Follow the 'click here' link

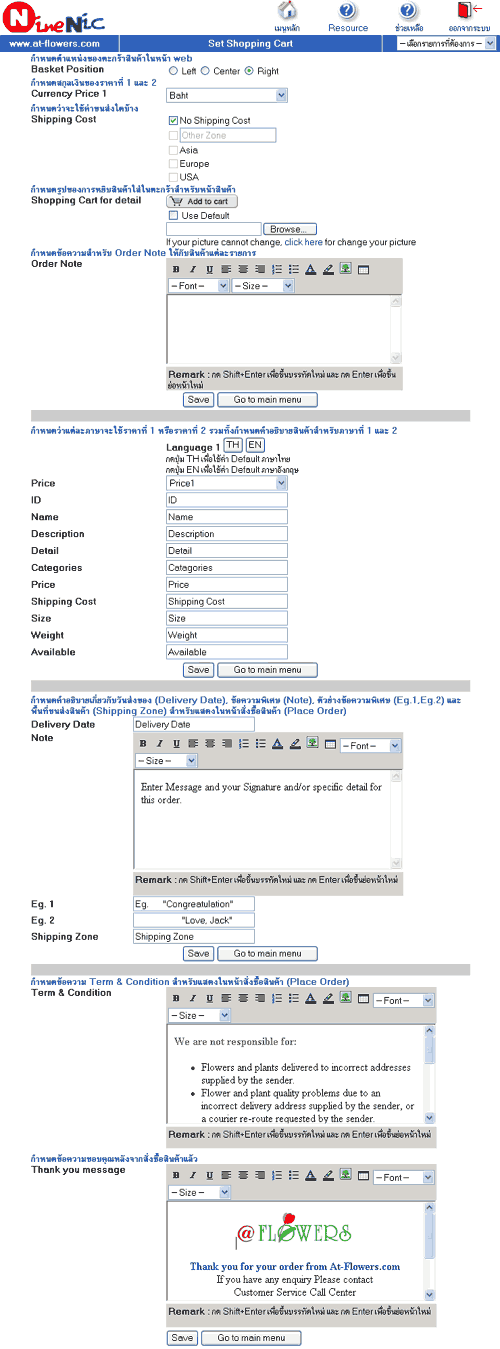click(x=303, y=242)
